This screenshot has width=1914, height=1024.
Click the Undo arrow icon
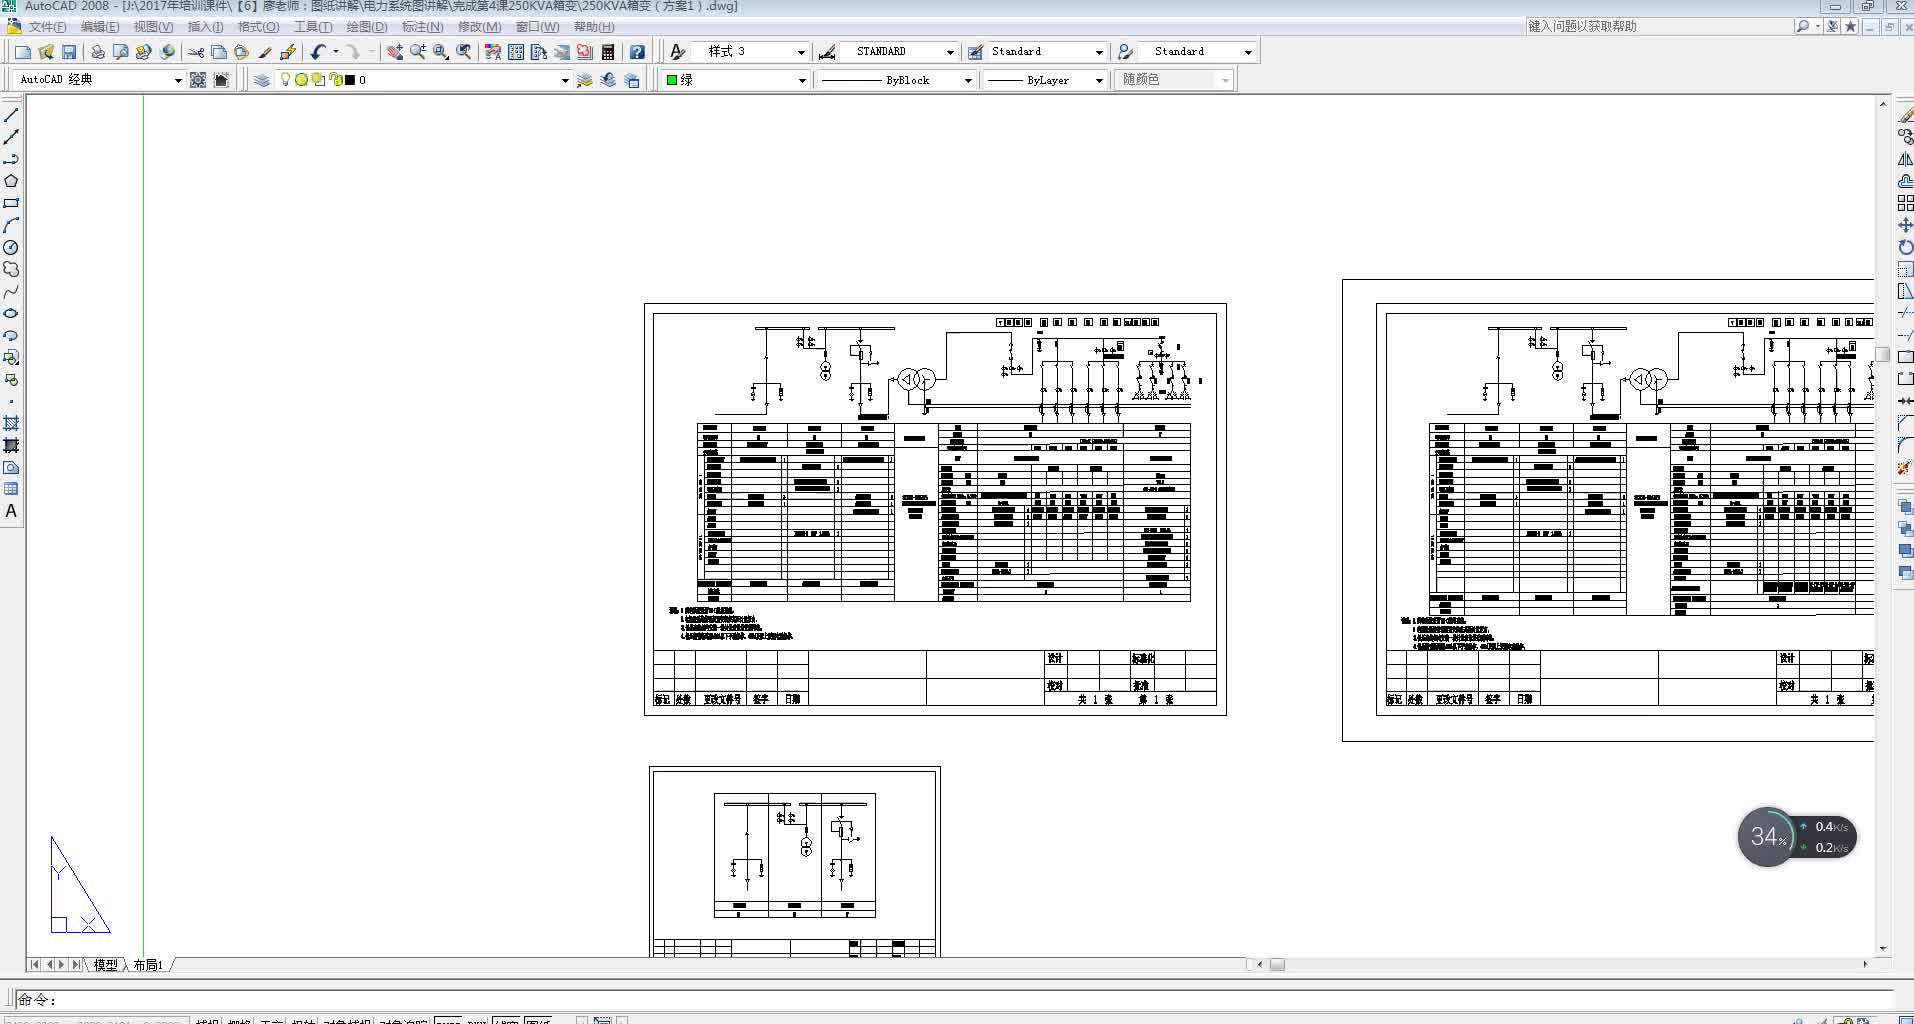[318, 52]
